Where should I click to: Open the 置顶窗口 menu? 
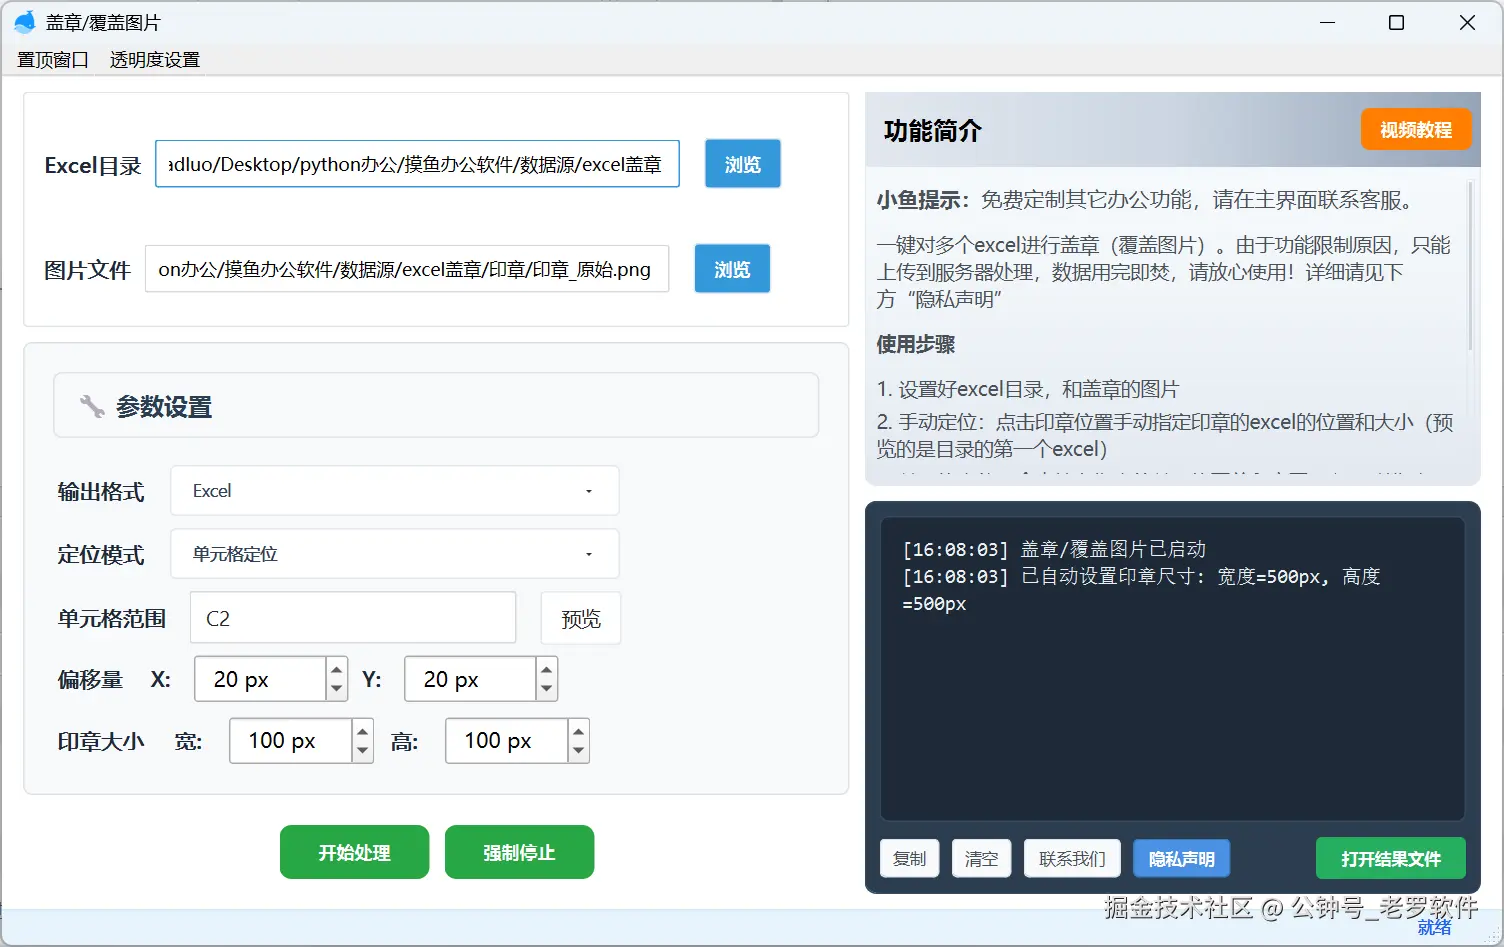click(53, 60)
